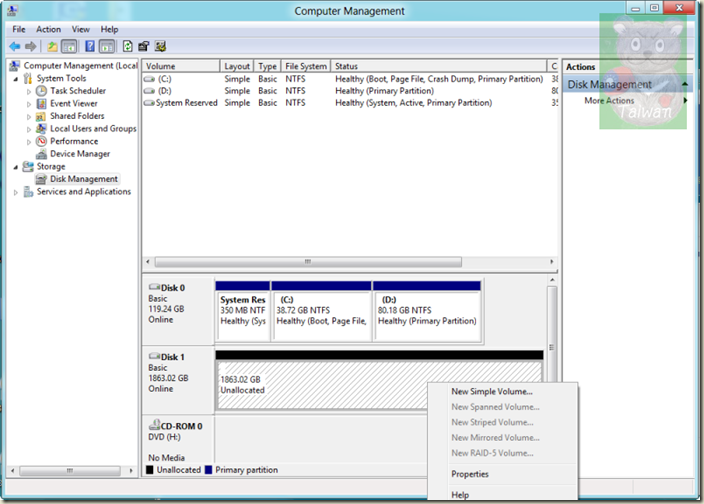Select the (D:) 80.18 GB partition block

(427, 310)
